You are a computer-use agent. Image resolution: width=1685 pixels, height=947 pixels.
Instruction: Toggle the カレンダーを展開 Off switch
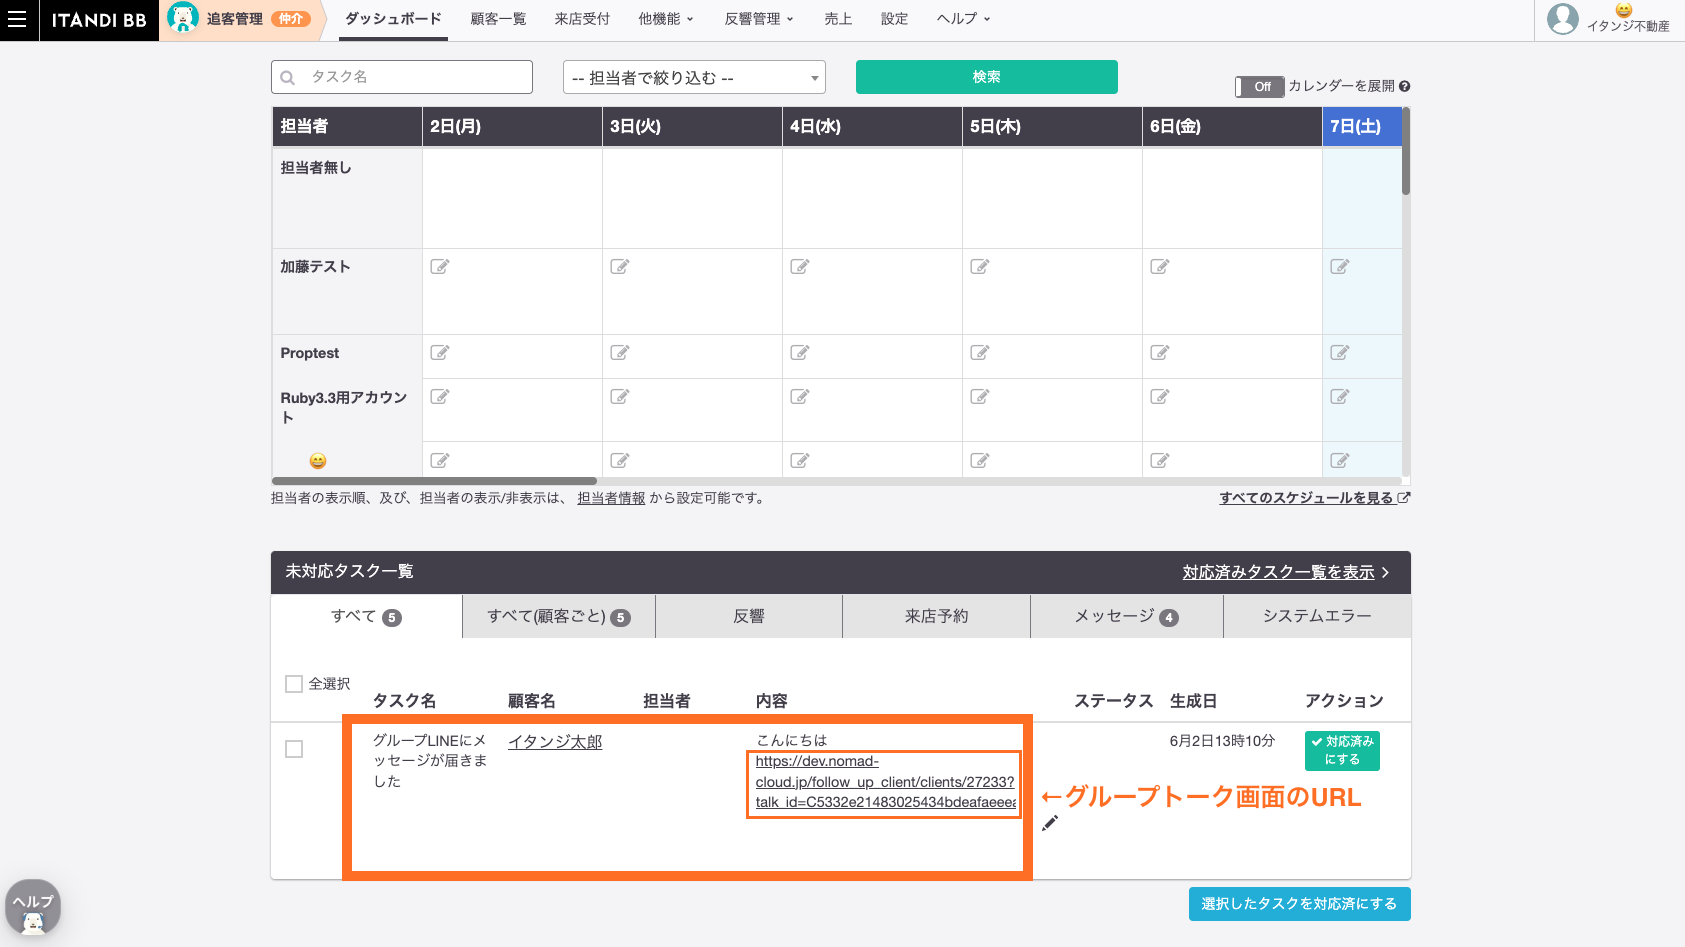(1259, 87)
